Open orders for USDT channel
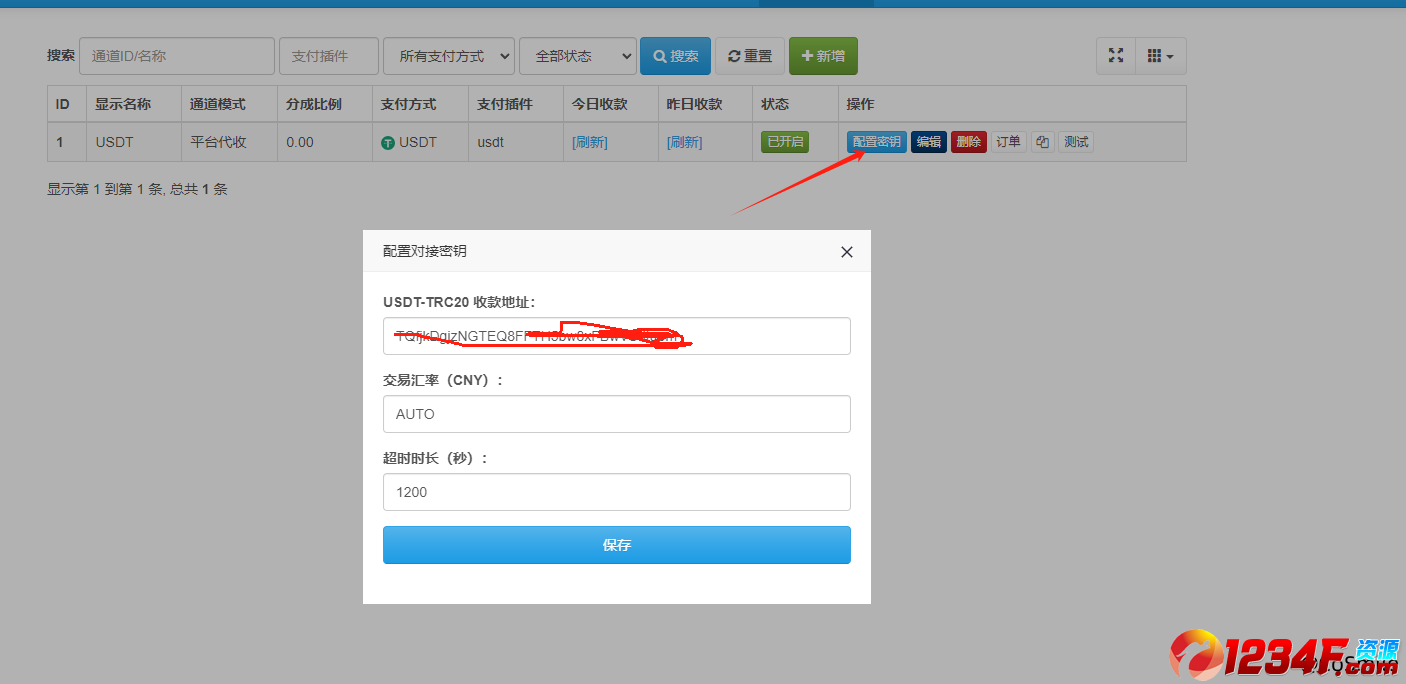This screenshot has height=684, width=1406. tap(1009, 142)
